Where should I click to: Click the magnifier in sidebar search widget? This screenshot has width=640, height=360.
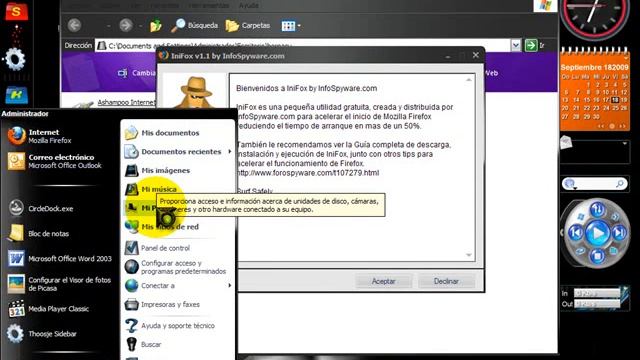pyautogui.click(x=620, y=184)
